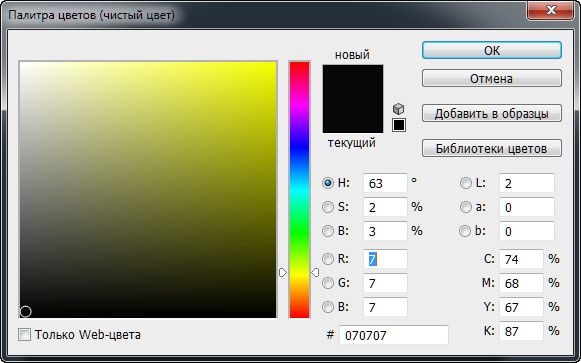Click the hex field showing 070707
Viewport: 581px width, 363px height.
(x=394, y=335)
